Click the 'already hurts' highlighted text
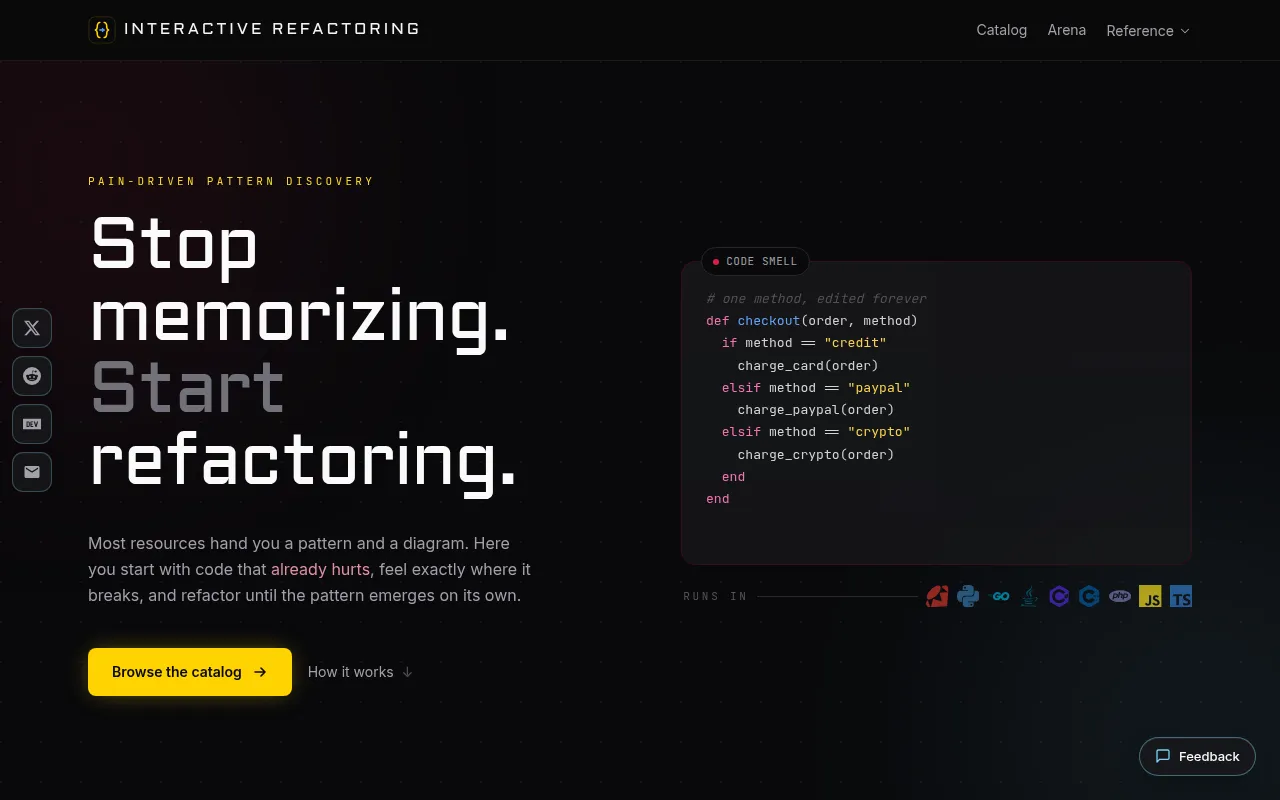Viewport: 1280px width, 800px height. coord(320,570)
